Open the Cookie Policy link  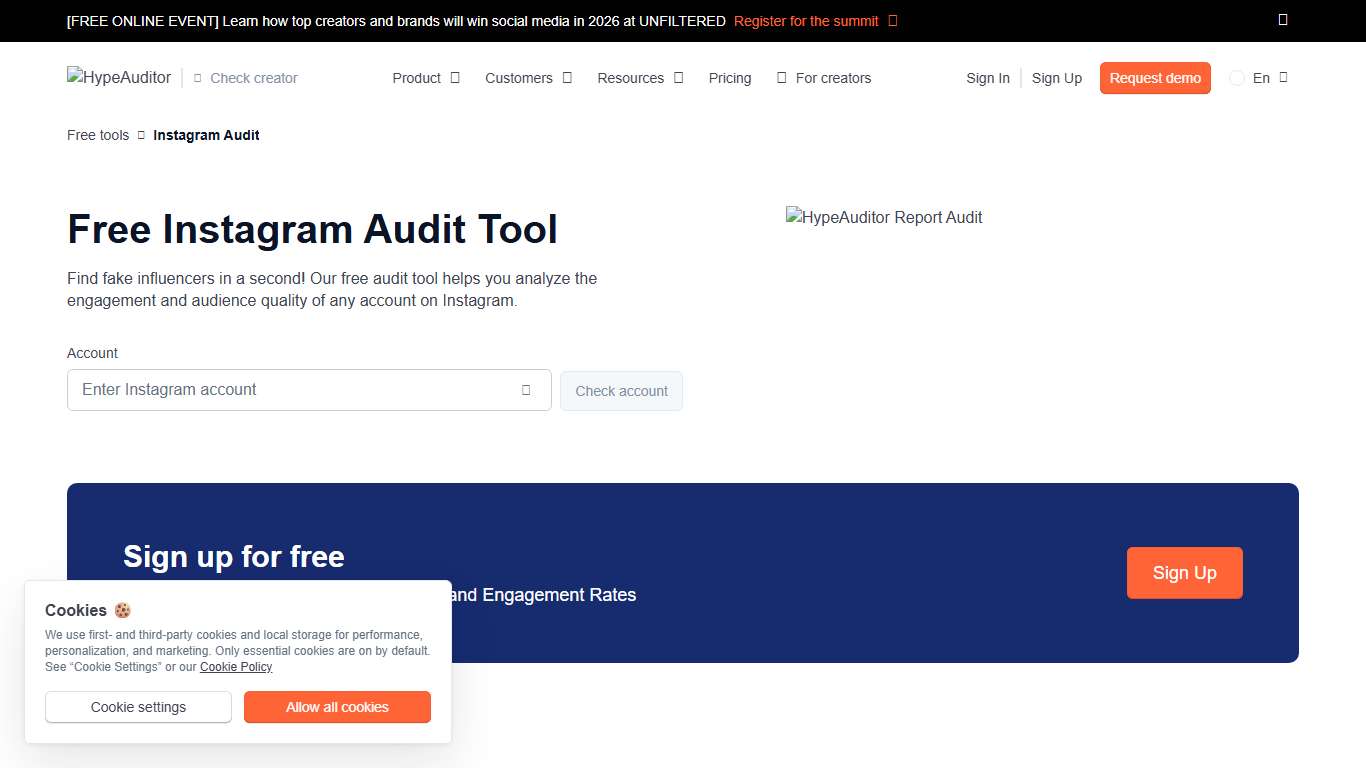point(236,667)
